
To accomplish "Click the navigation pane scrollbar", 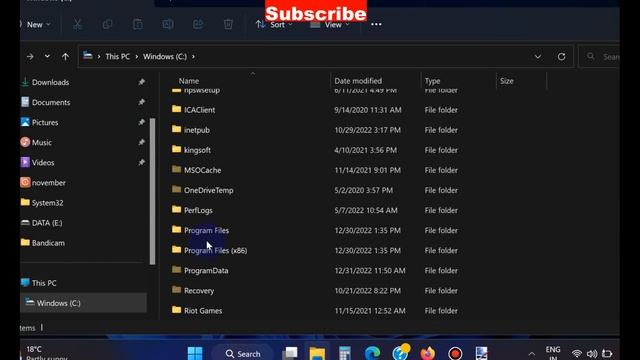I will [152, 191].
